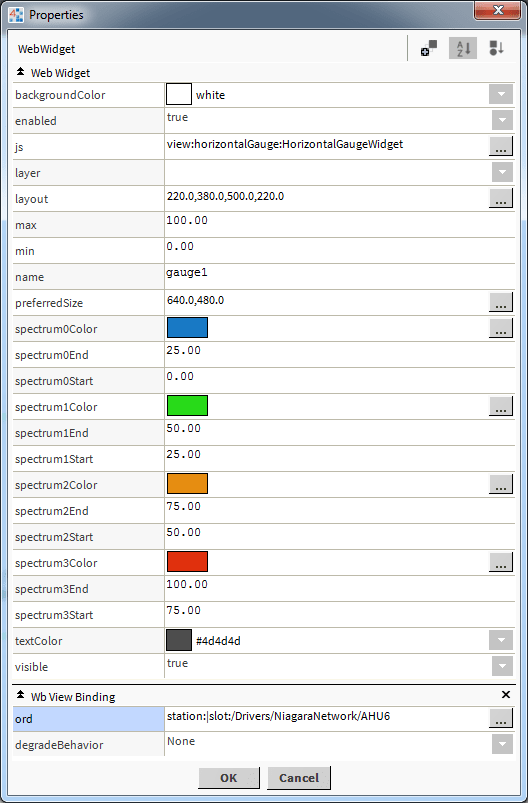Screen dimensions: 528x803
Task: Click the OK button
Action: coord(229,778)
